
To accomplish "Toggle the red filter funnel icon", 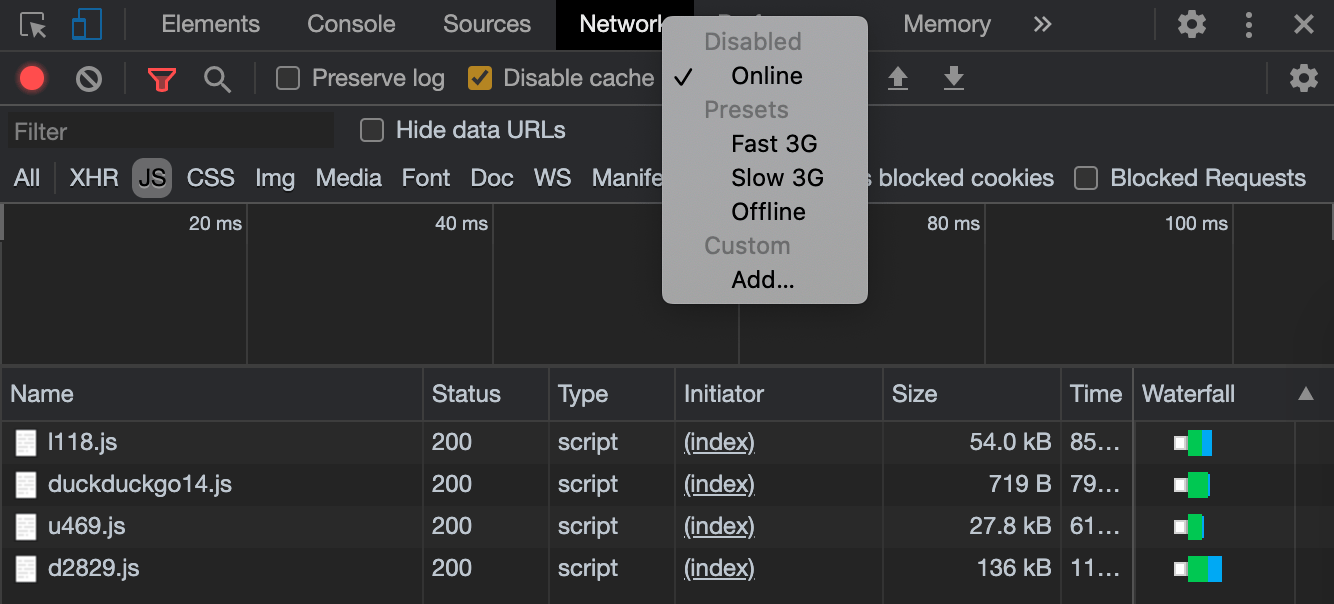I will [x=161, y=79].
